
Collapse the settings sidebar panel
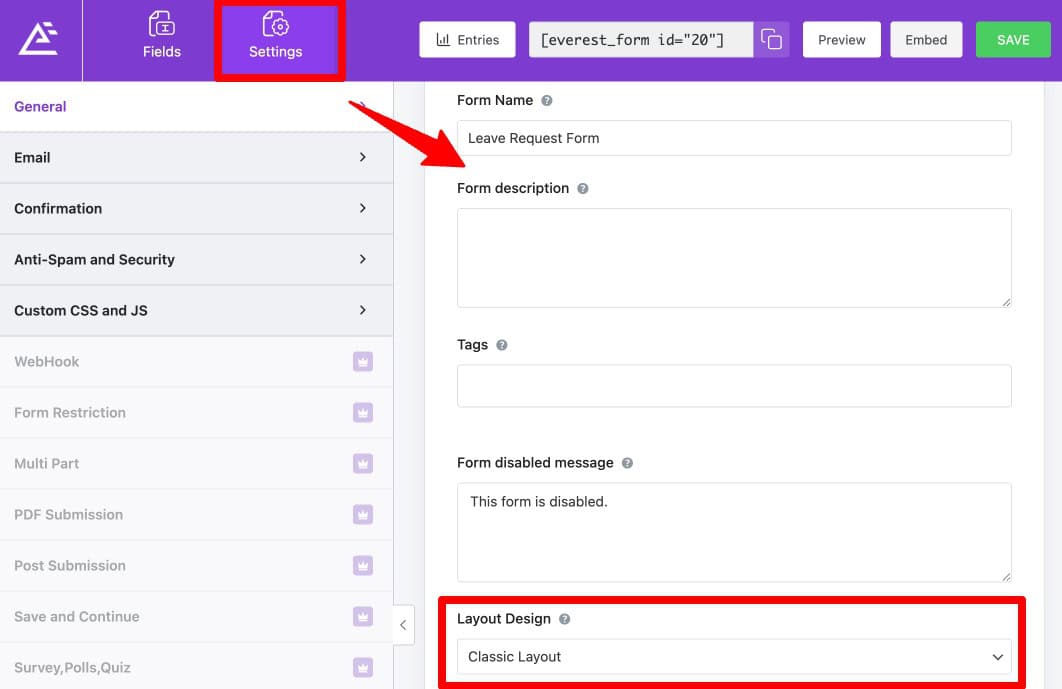[404, 625]
